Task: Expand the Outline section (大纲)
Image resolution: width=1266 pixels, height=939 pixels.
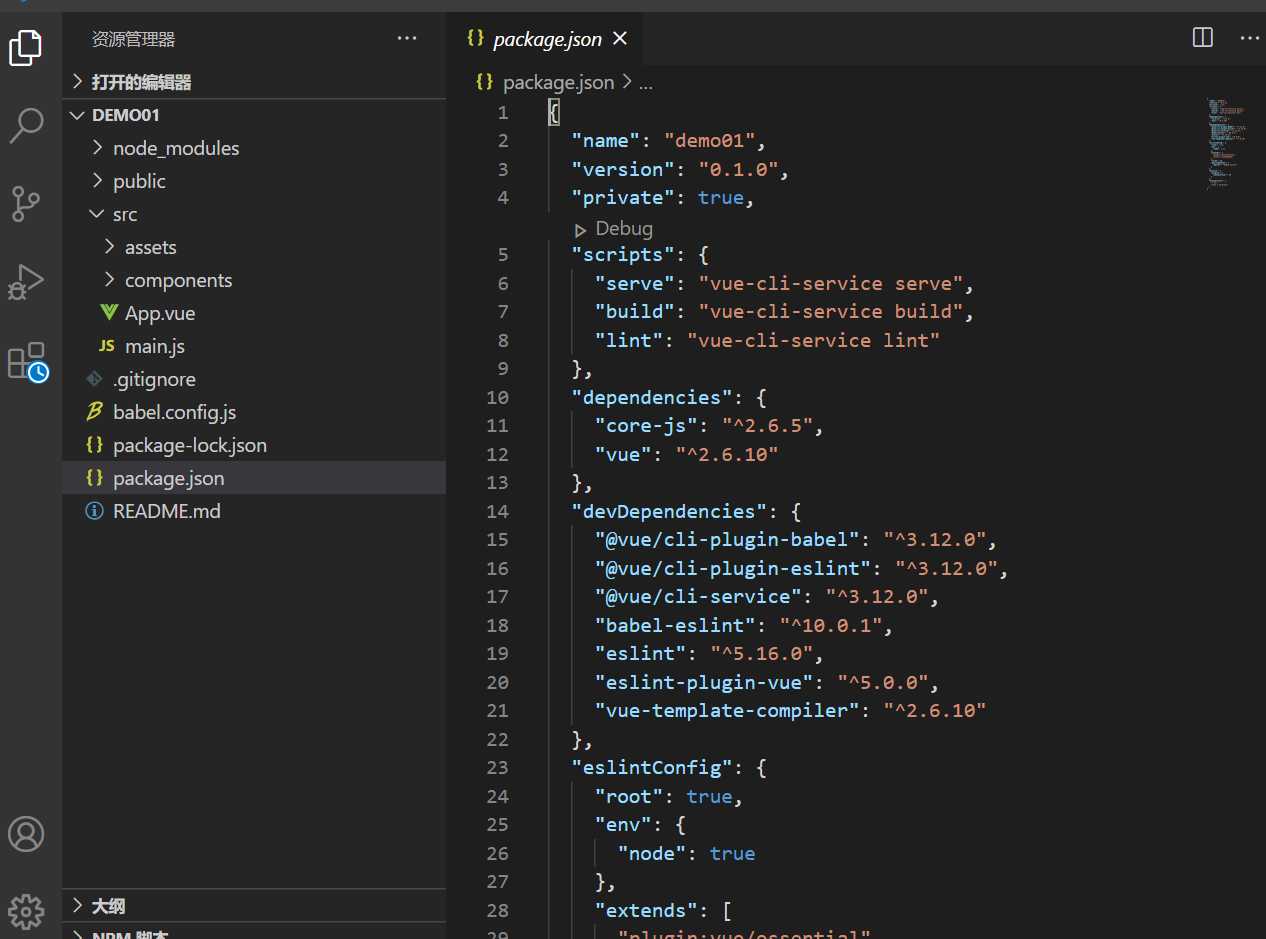Action: coord(254,906)
